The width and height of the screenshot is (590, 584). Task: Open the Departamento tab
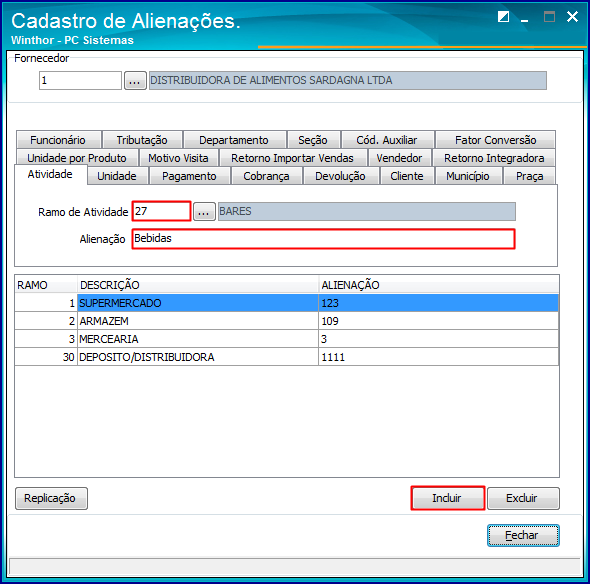click(234, 140)
